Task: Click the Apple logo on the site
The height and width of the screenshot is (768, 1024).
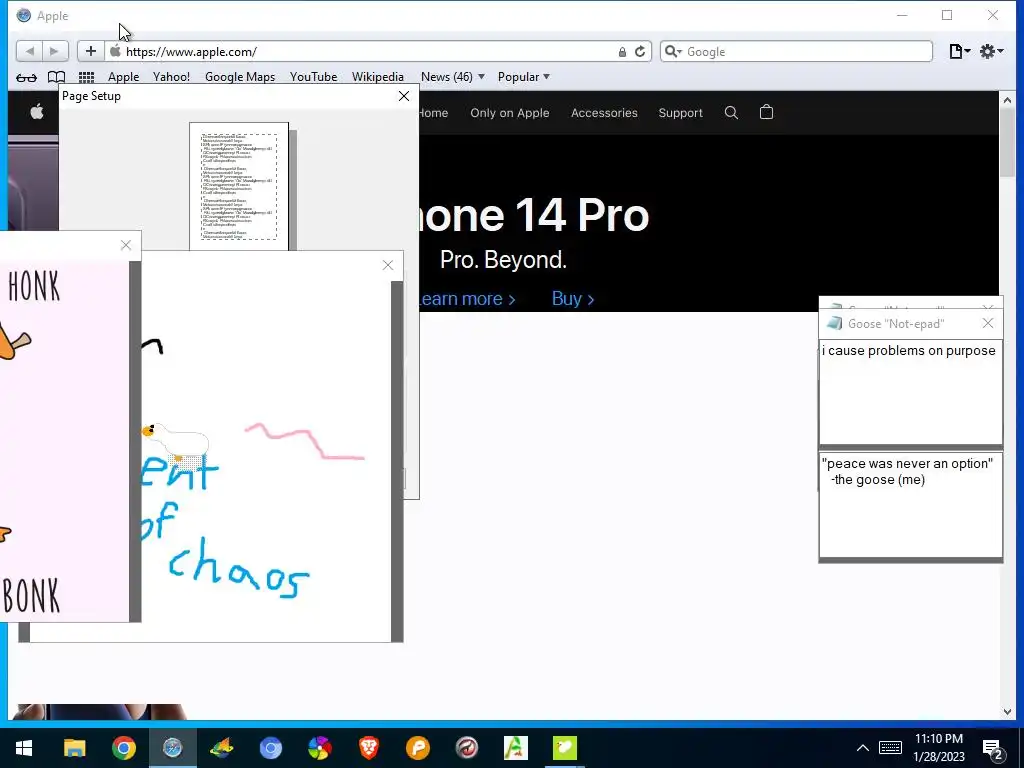Action: (x=37, y=112)
